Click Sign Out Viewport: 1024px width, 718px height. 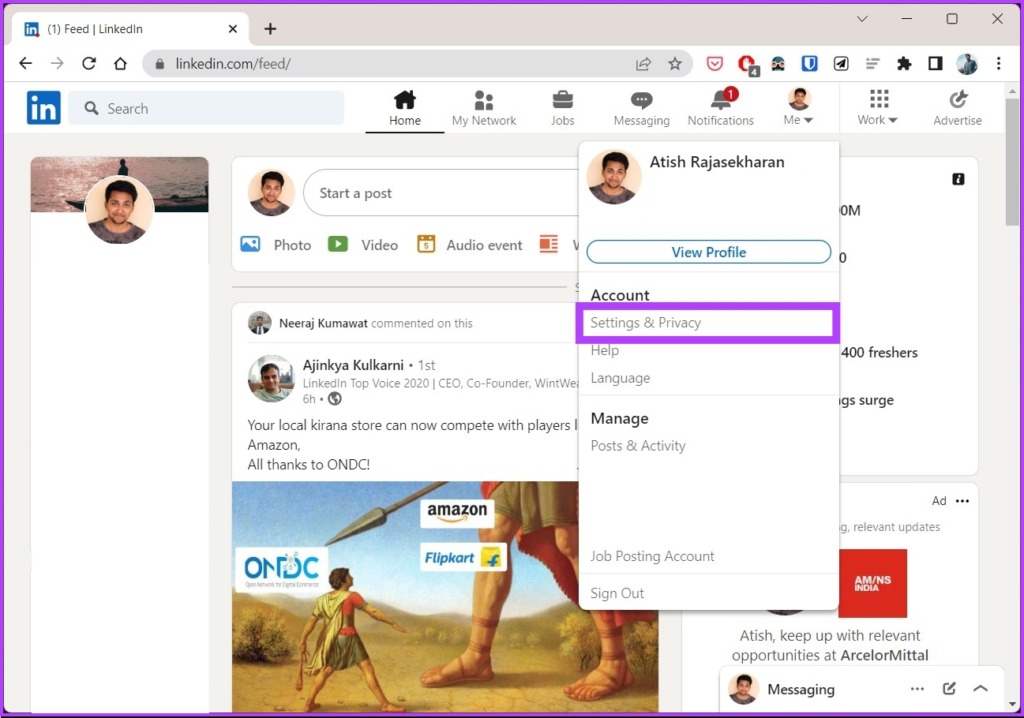point(617,593)
